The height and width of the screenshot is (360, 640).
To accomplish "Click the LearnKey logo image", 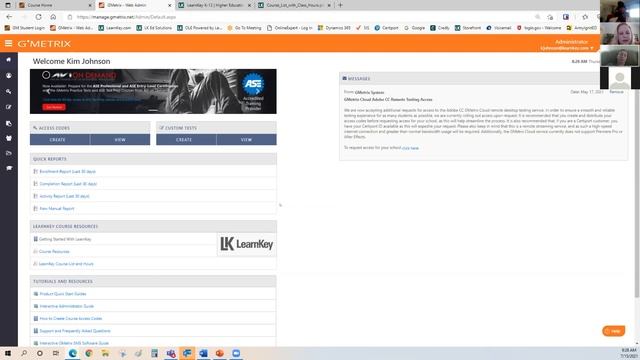I will tap(247, 244).
